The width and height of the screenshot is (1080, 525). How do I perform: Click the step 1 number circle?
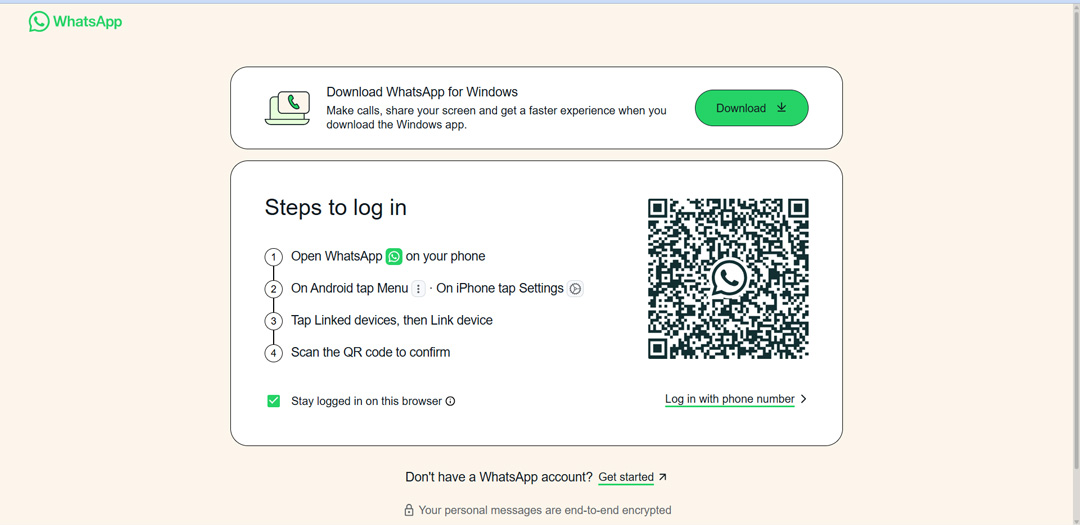coord(273,257)
